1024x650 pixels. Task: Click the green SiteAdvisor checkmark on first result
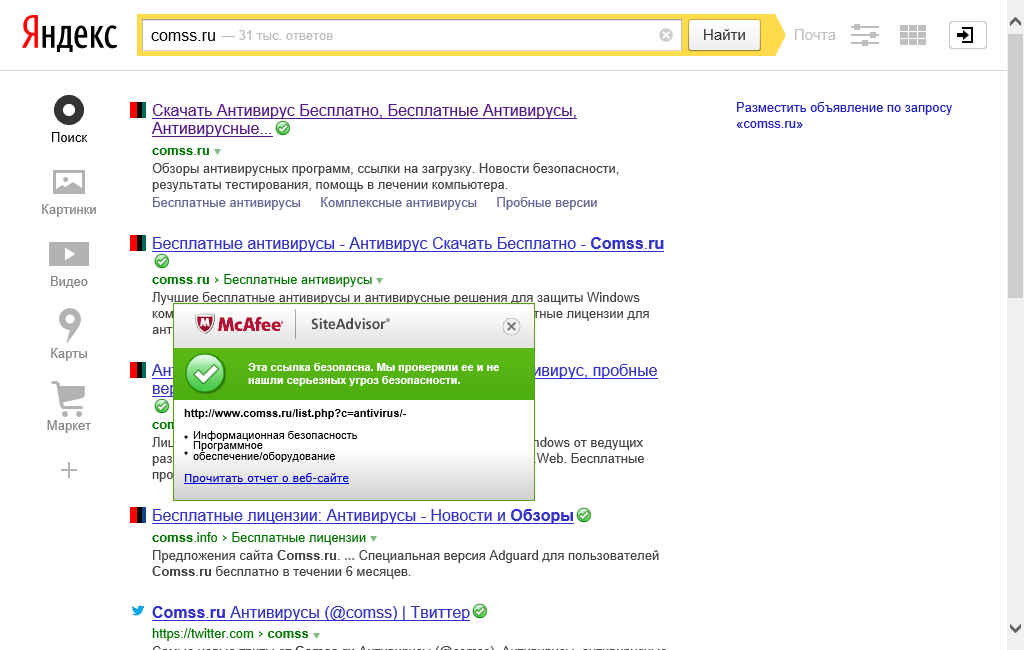pos(283,128)
